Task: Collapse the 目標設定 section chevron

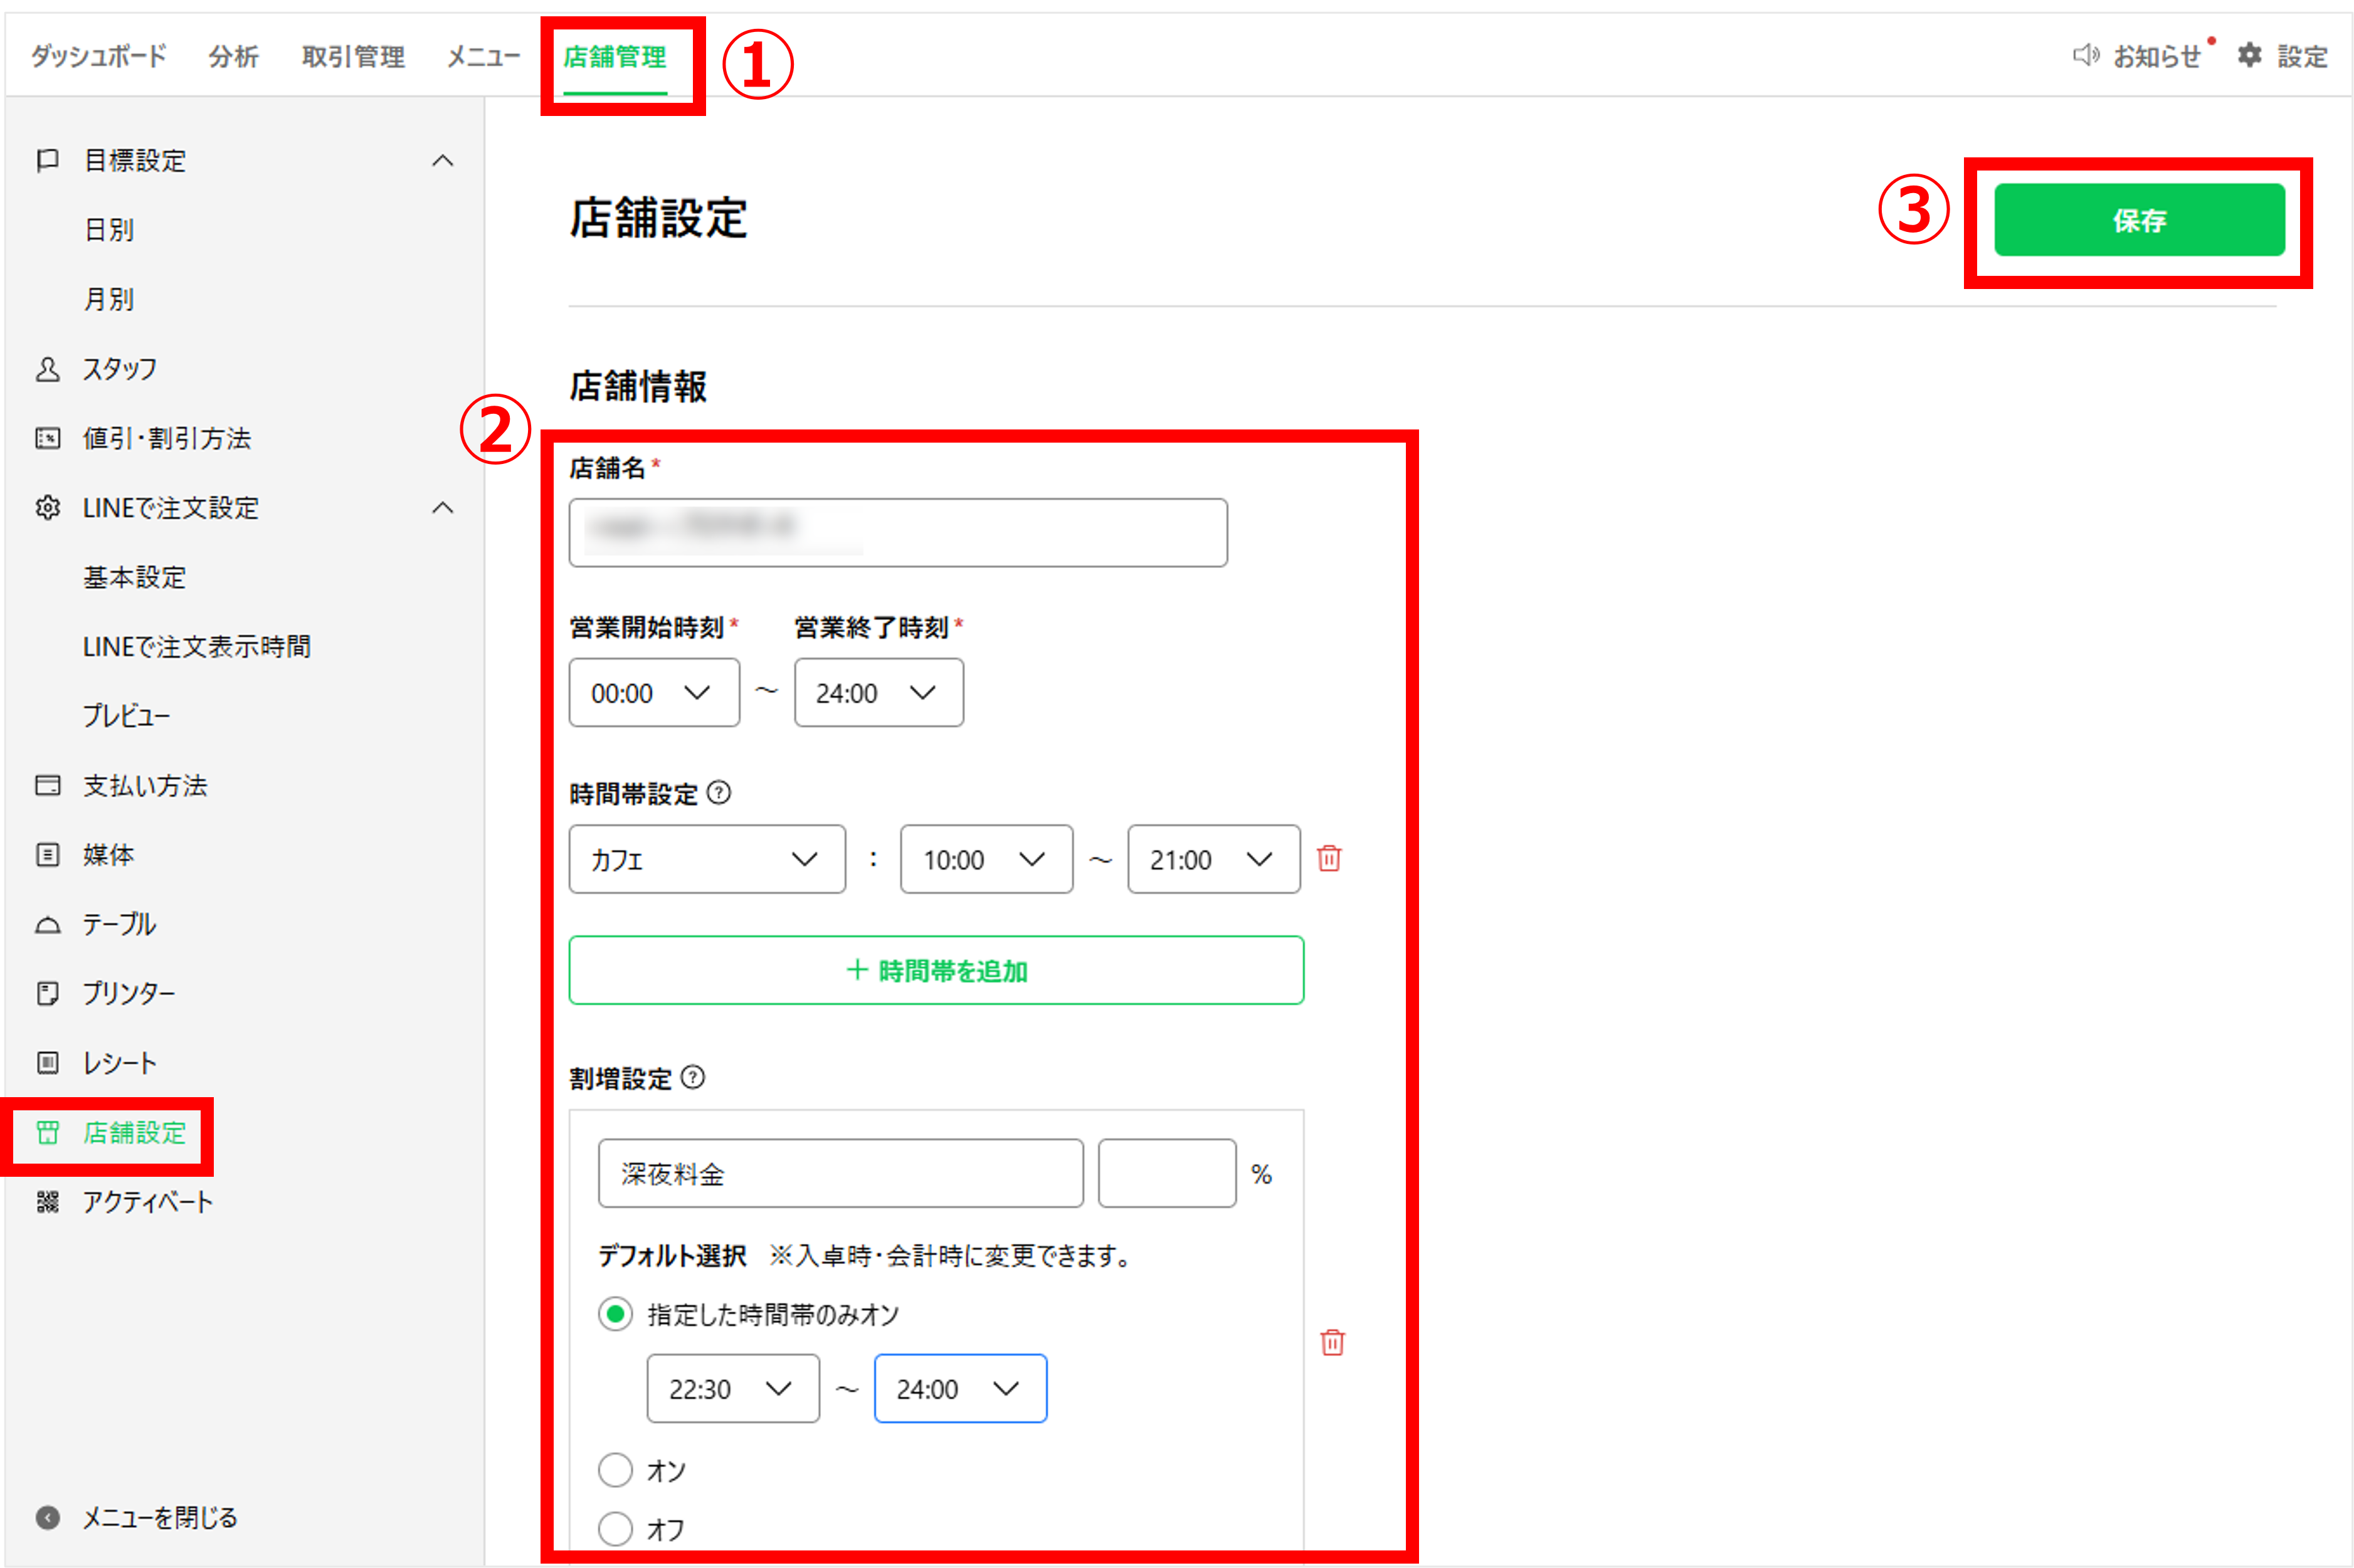Action: point(442,160)
